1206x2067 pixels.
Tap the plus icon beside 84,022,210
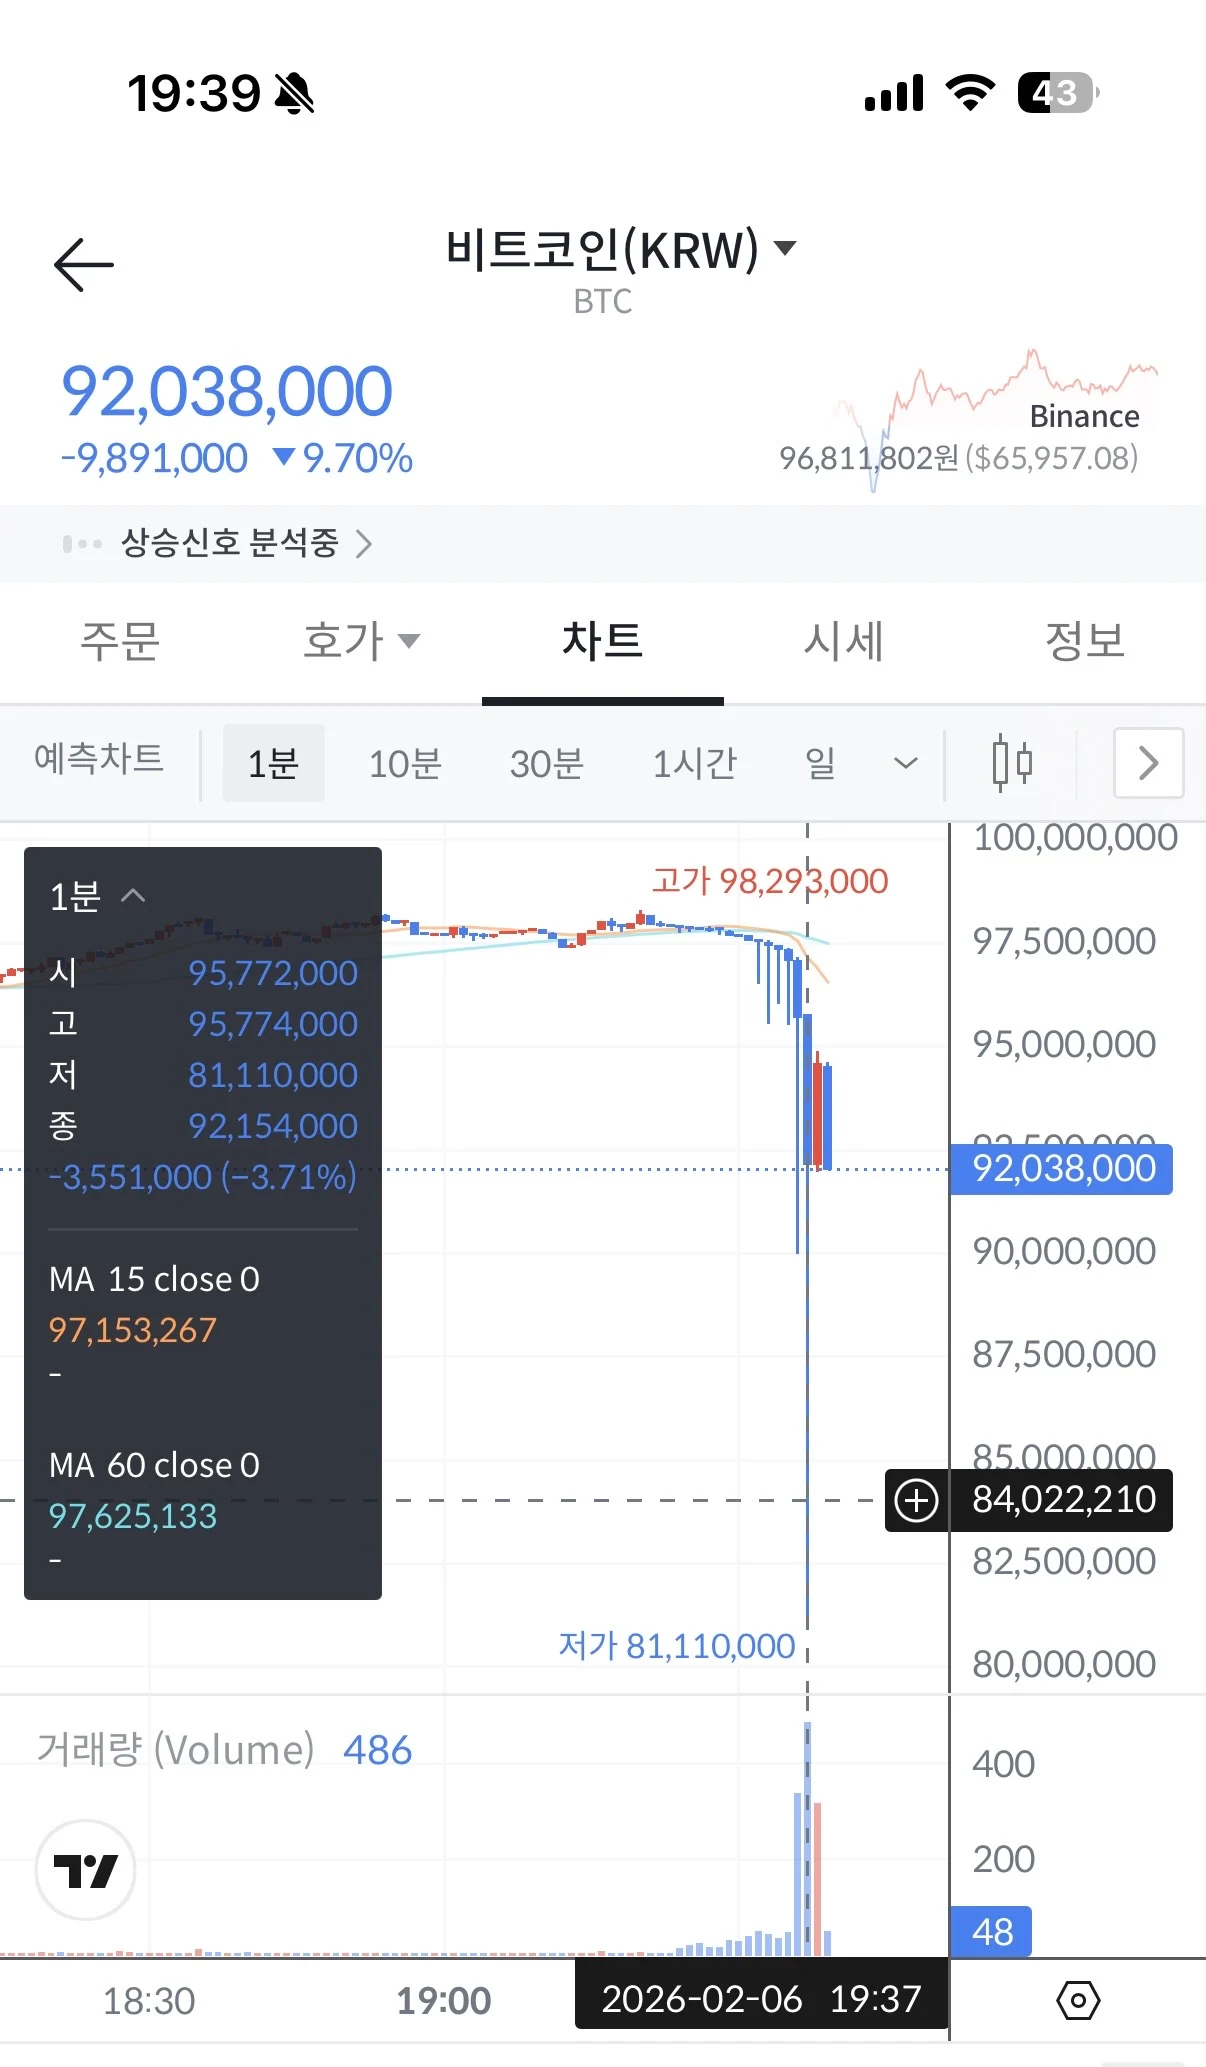click(x=916, y=1500)
